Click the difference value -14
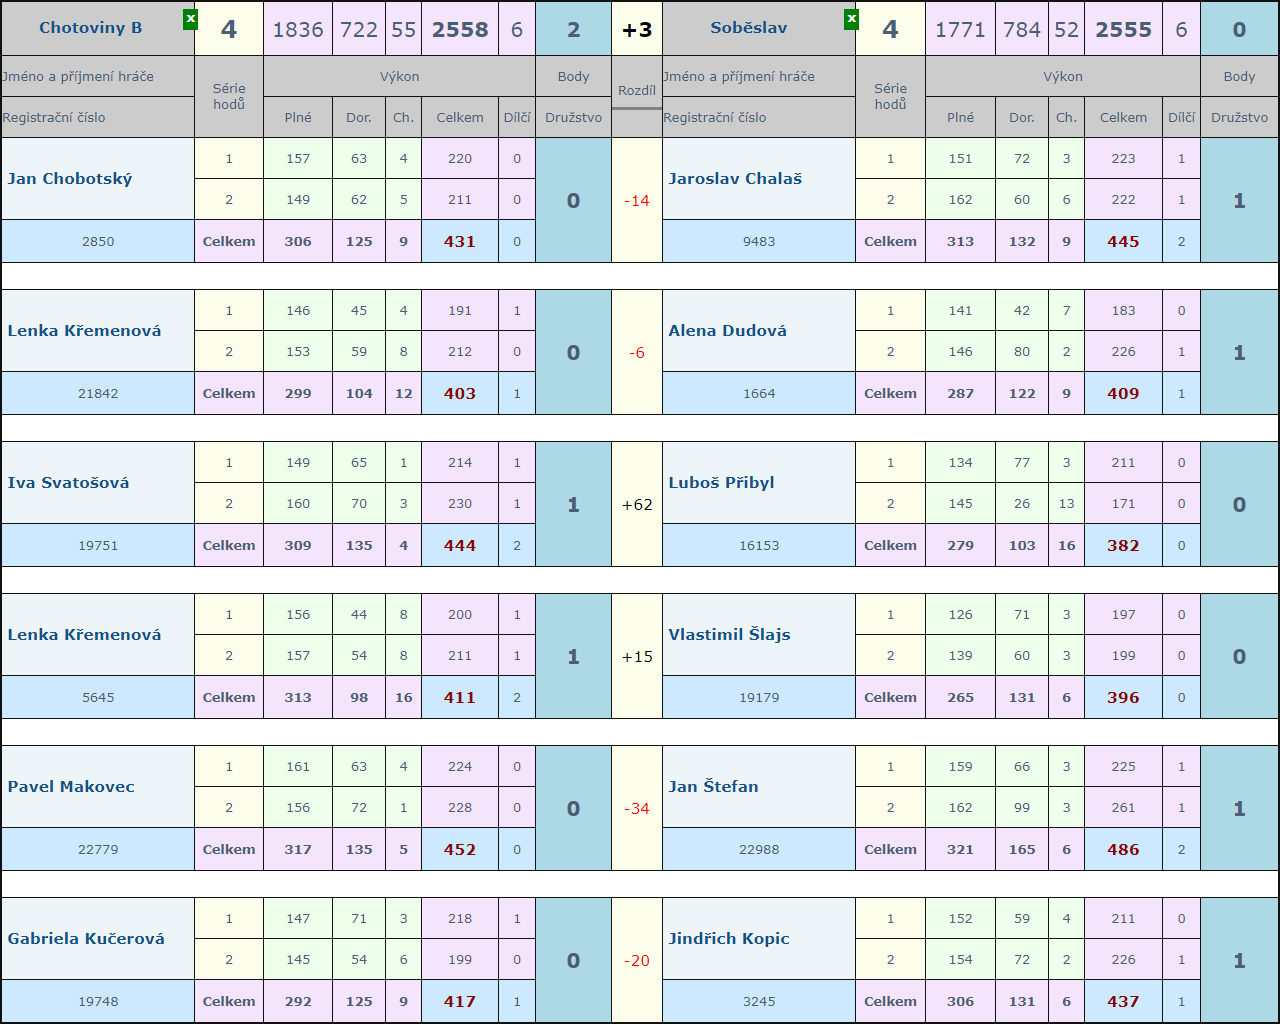Image resolution: width=1280 pixels, height=1024 pixels. (637, 200)
